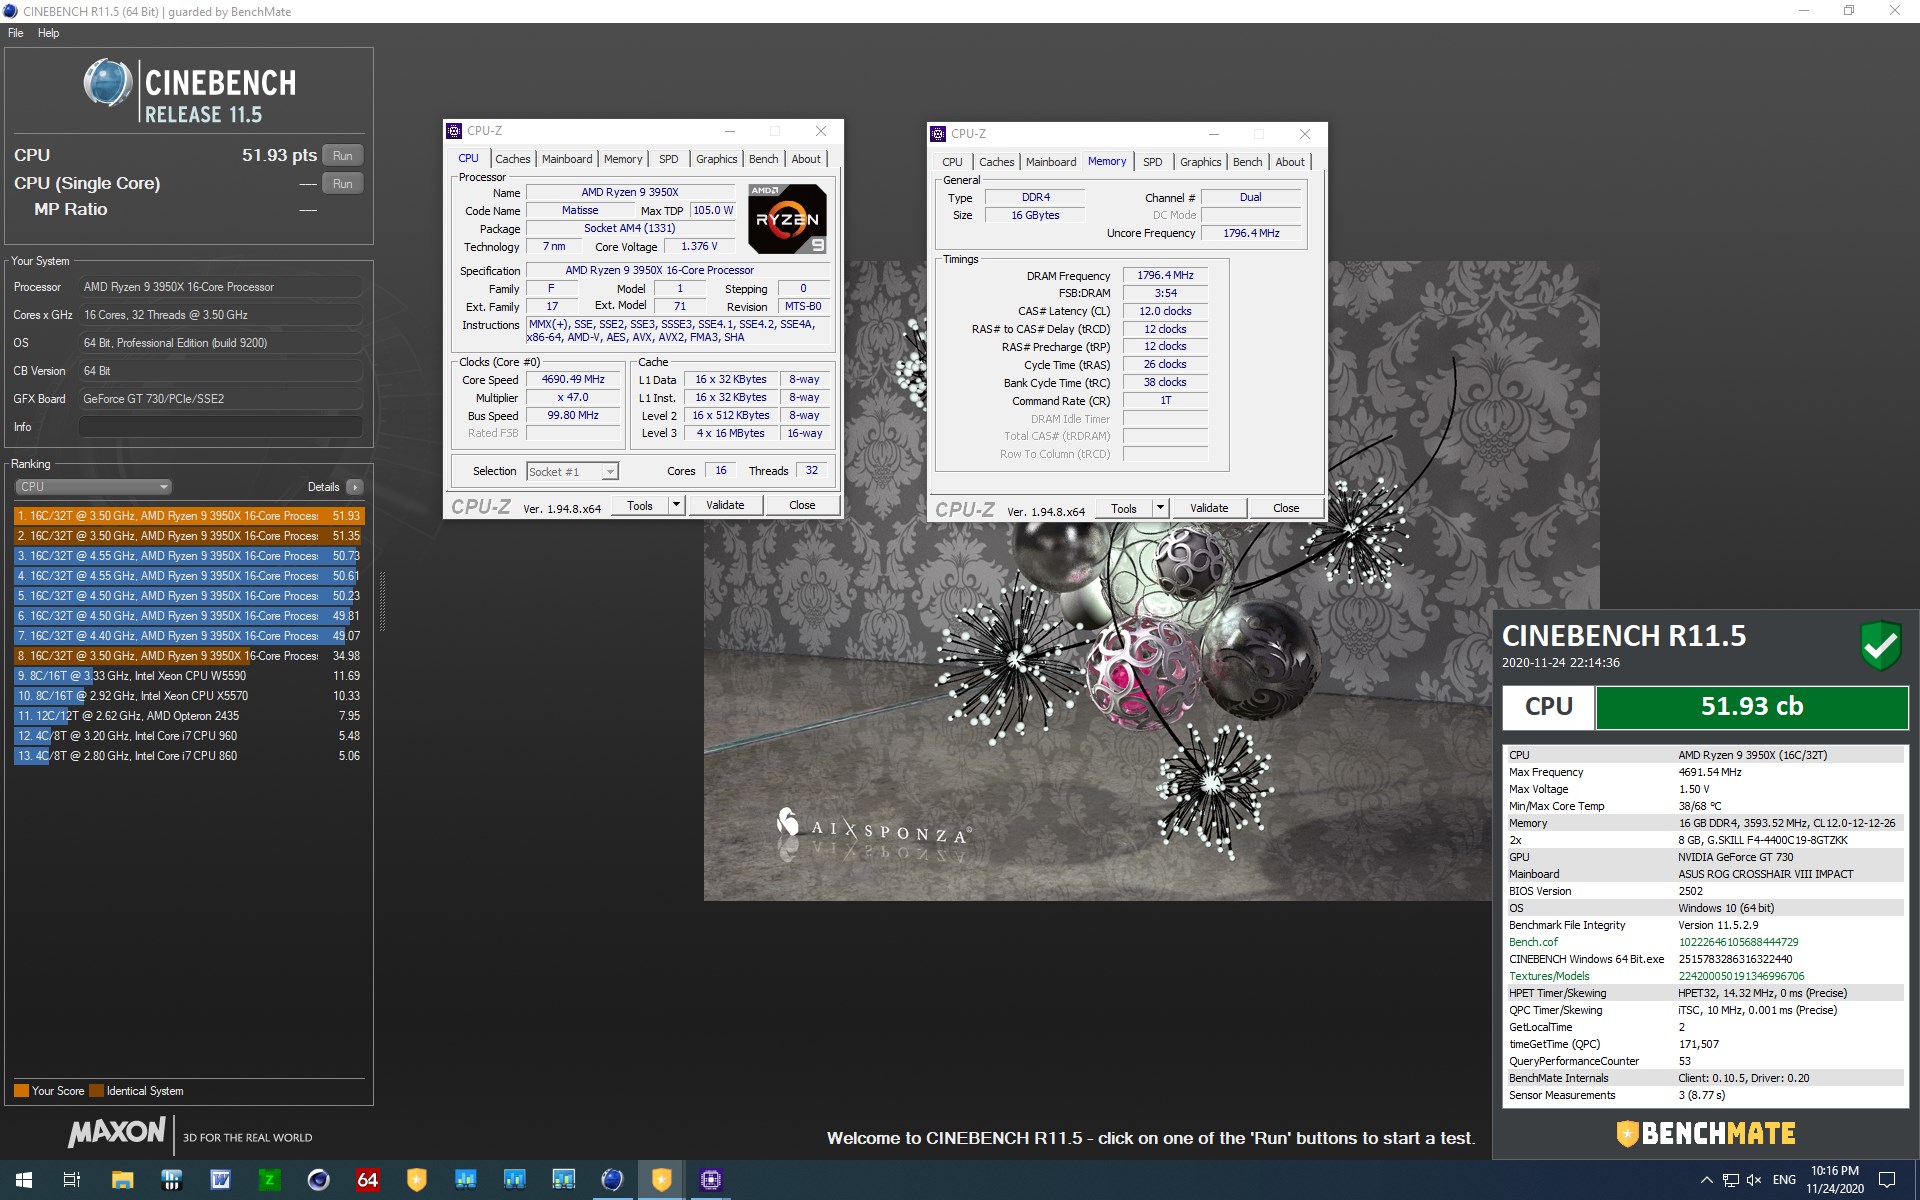The height and width of the screenshot is (1200, 1920).
Task: Click the AMD Ryzen 9 logo in CPU-Z
Action: pyautogui.click(x=787, y=218)
